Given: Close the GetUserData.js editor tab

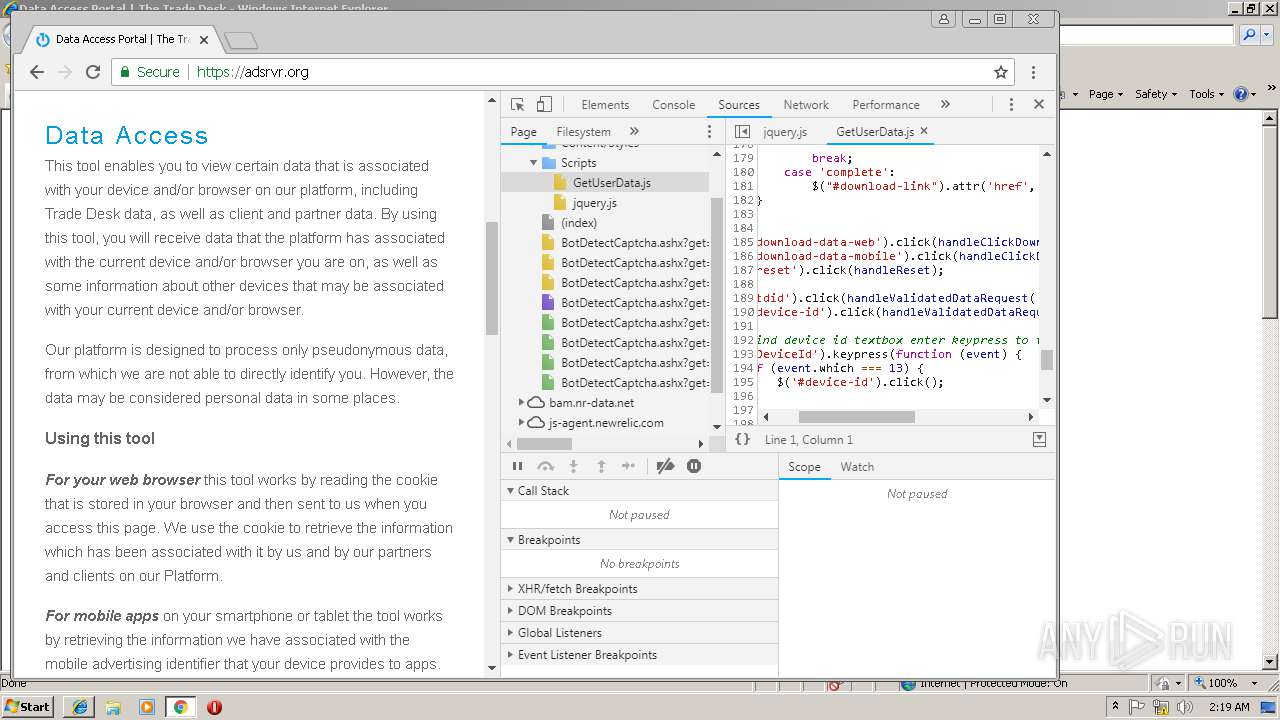Looking at the screenshot, I should coord(924,131).
